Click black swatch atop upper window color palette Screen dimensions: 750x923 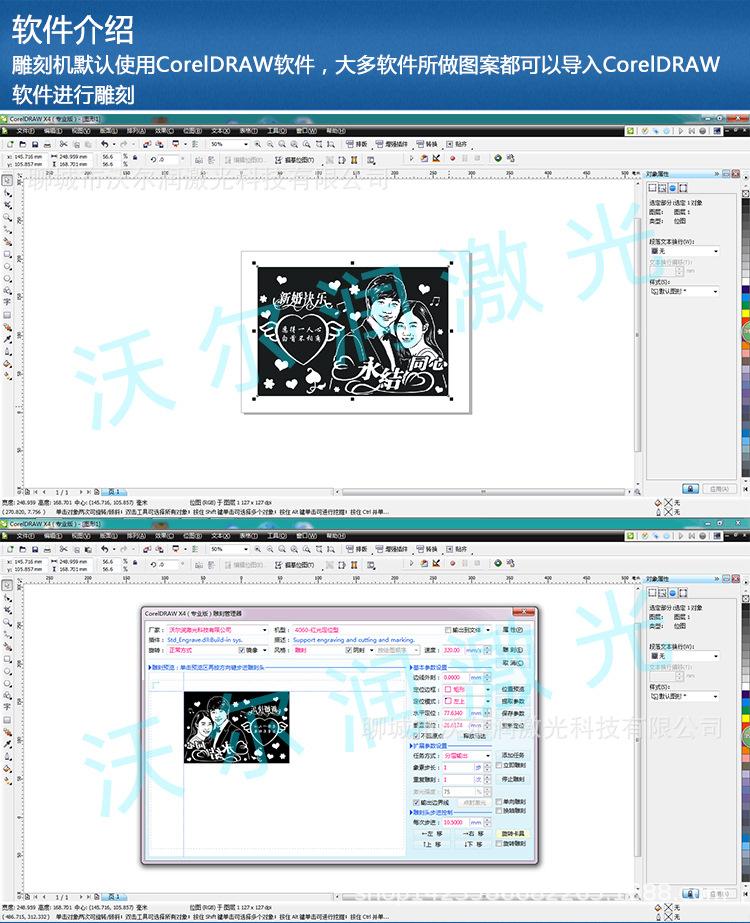746,204
